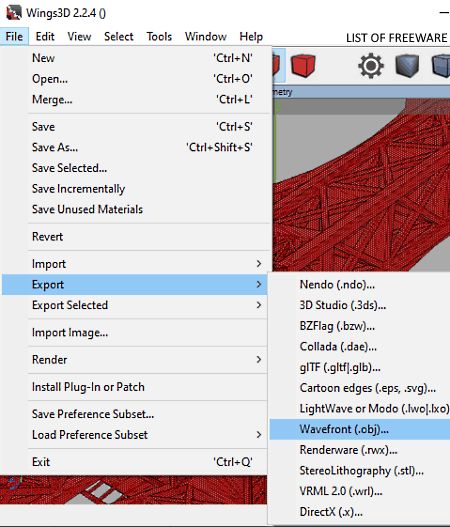This screenshot has width=450, height=527.
Task: Choose Save Preference Subset...
Action: point(134,414)
